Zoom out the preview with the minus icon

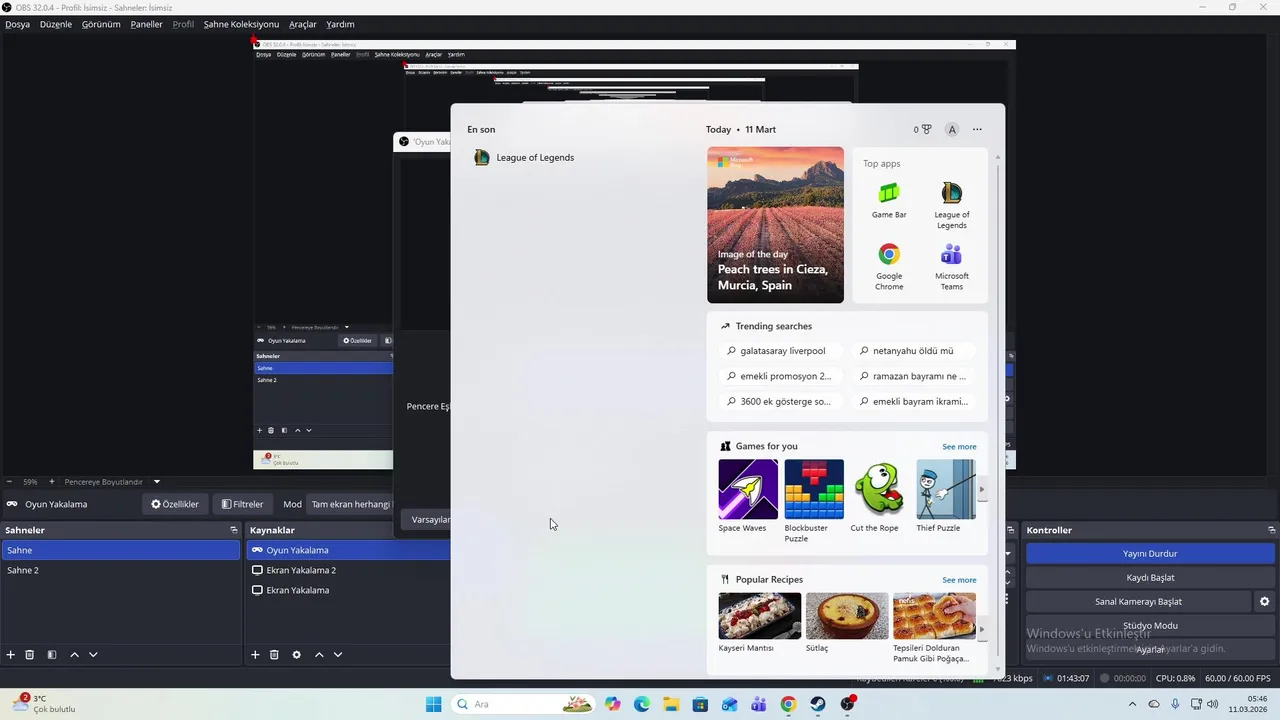coord(9,482)
